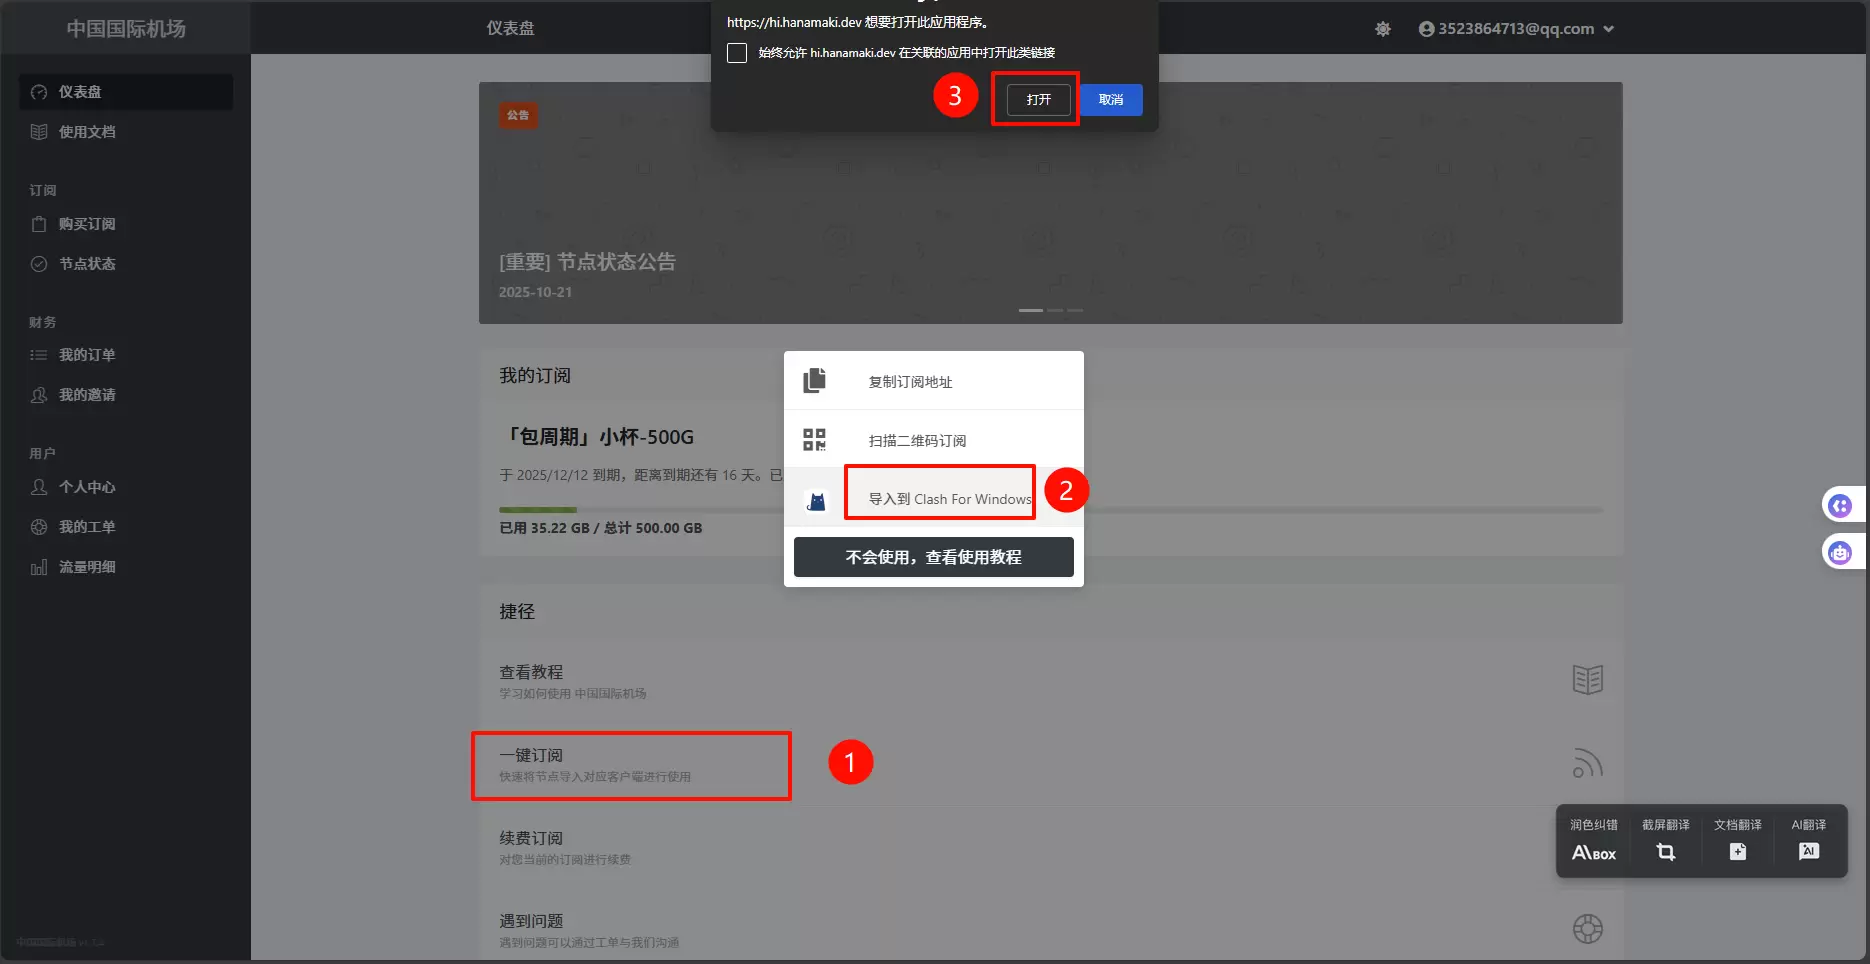The height and width of the screenshot is (964, 1870).
Task: Select the 截屏翻译 crop icon
Action: [1665, 850]
